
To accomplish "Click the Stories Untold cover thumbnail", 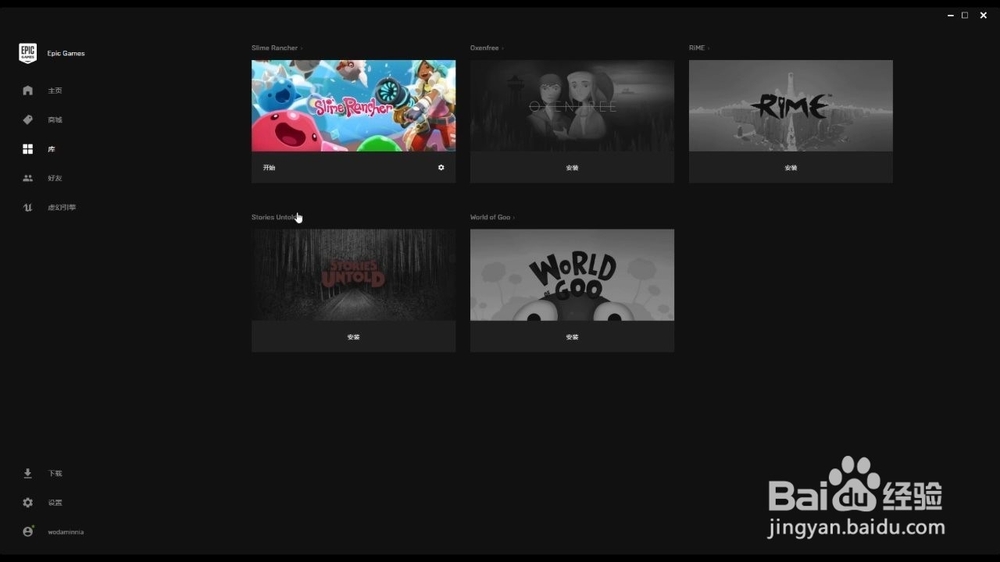I will (353, 275).
